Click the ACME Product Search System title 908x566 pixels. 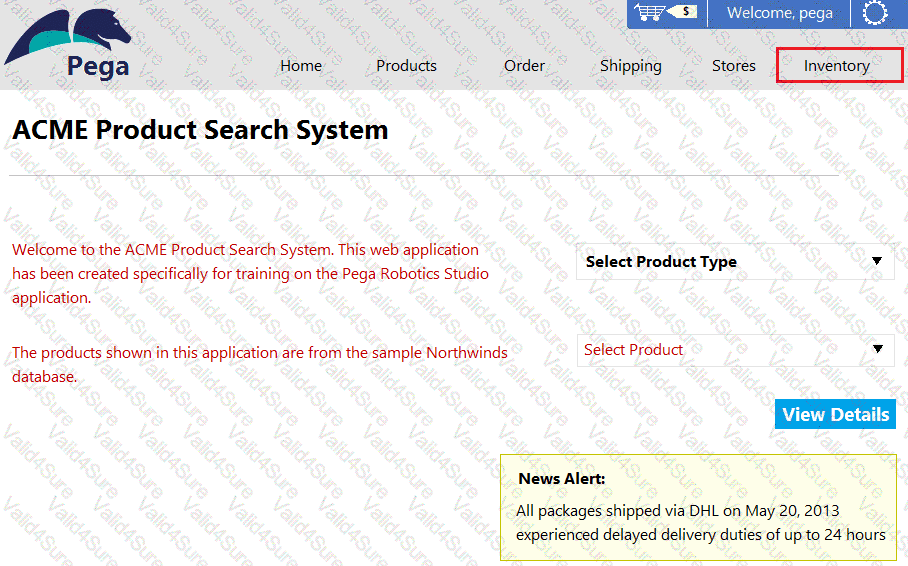coord(200,130)
